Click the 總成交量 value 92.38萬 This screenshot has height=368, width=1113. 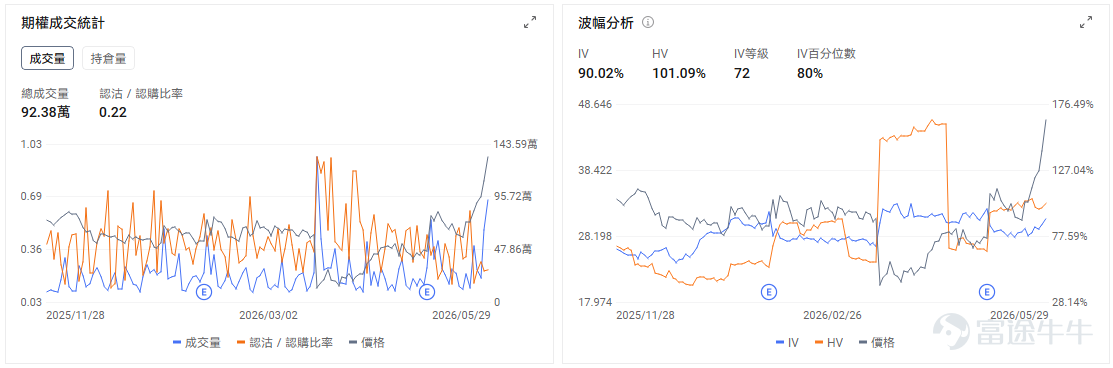click(x=46, y=112)
